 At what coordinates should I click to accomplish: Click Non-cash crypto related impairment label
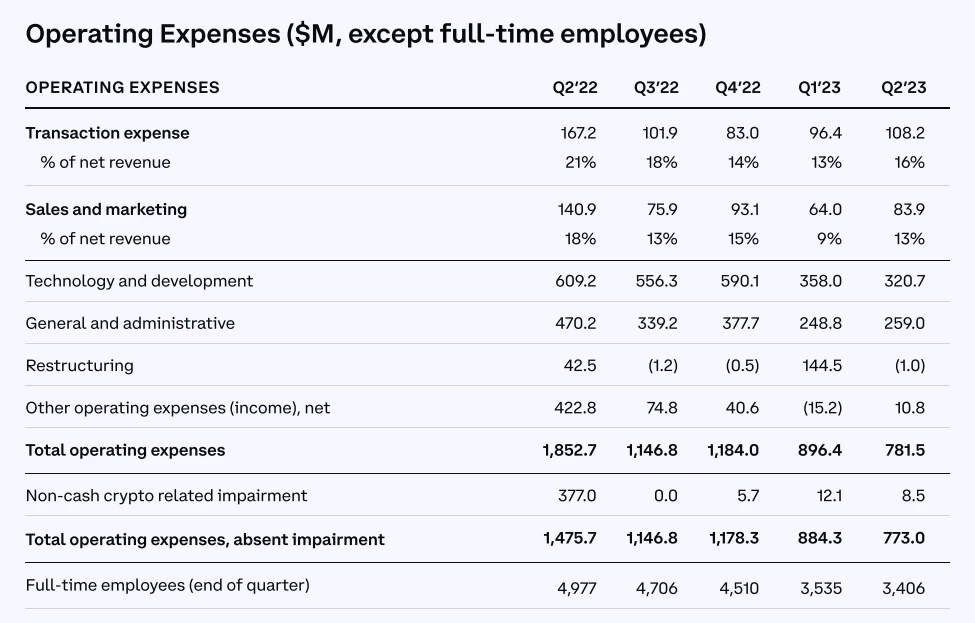tap(167, 496)
